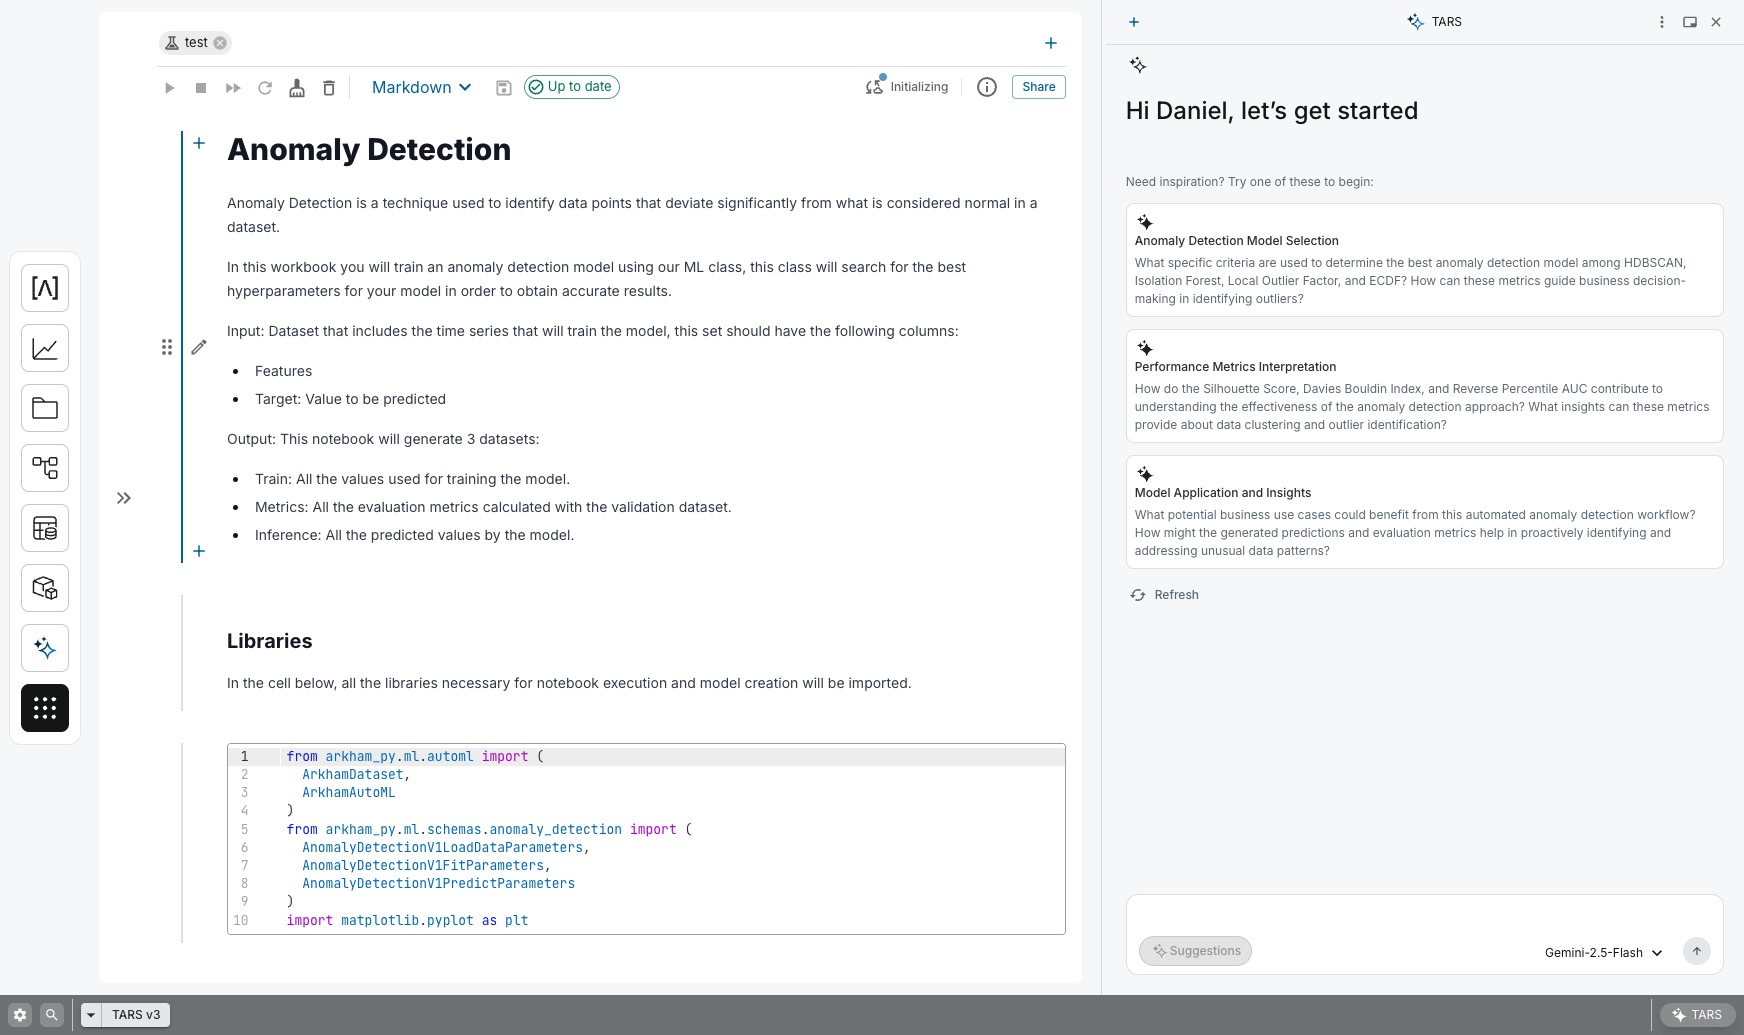Toggle TARS panel from bottom bar button
Viewport: 1744px width, 1035px height.
1697,1015
